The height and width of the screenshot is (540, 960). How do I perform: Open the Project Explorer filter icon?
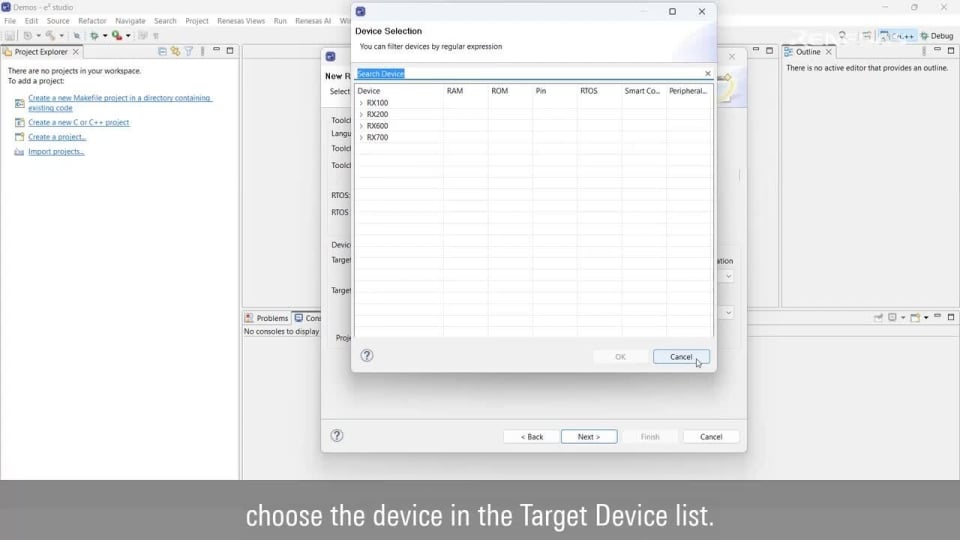pos(189,52)
